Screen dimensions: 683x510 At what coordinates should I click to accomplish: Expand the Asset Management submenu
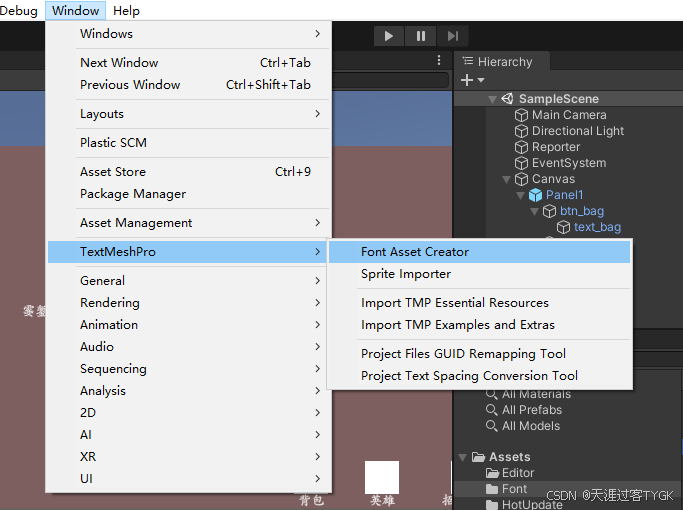189,223
